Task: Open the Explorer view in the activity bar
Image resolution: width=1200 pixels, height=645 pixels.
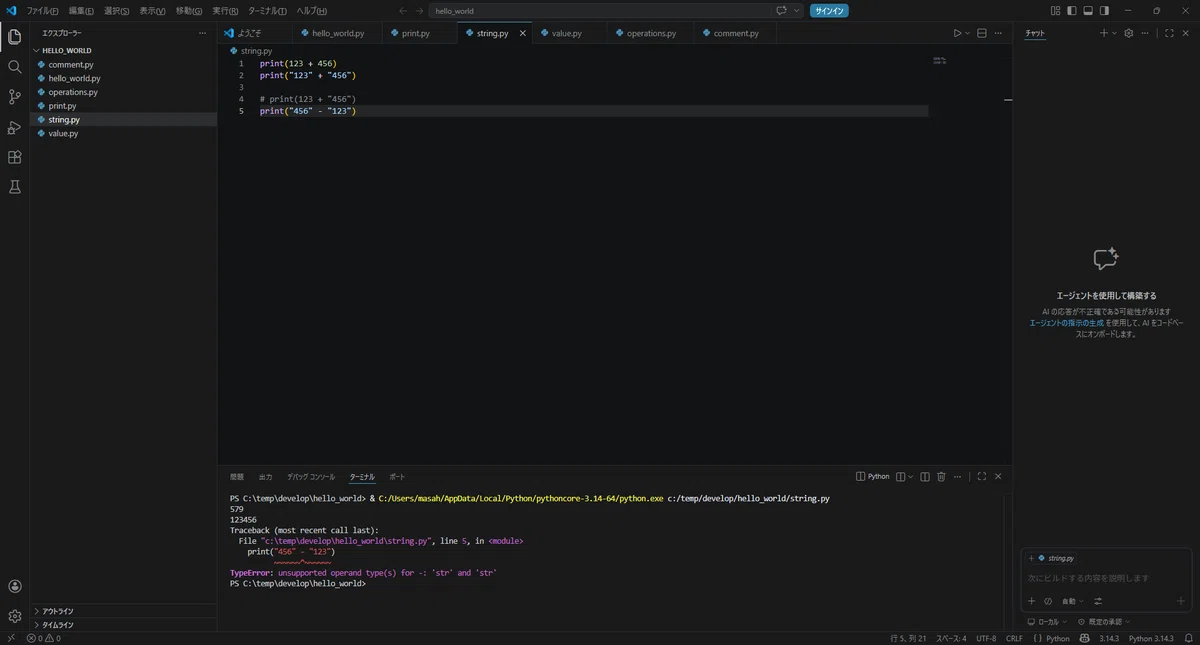Action: click(15, 37)
